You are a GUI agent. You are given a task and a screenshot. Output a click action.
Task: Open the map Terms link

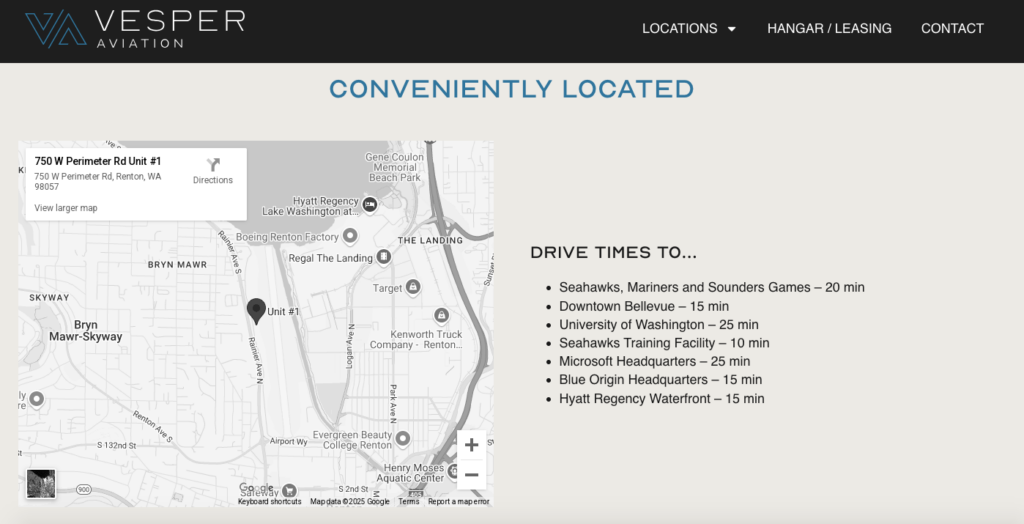point(409,502)
